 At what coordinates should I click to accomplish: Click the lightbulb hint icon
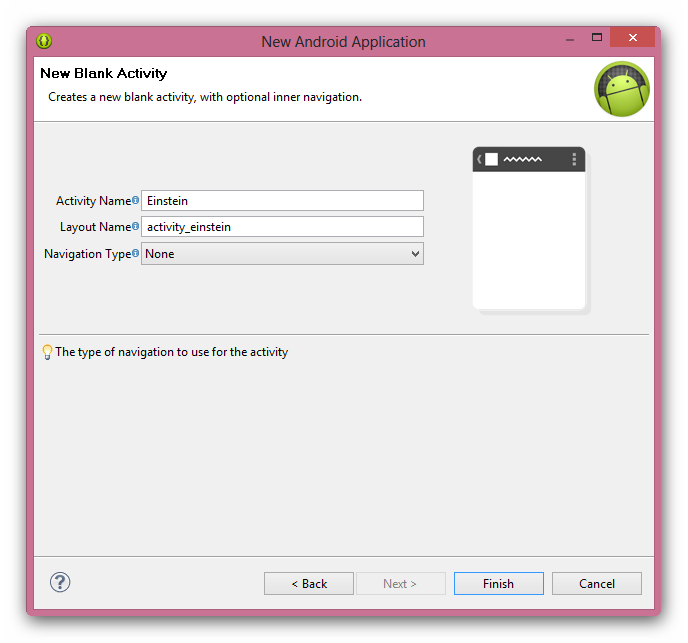tap(47, 352)
